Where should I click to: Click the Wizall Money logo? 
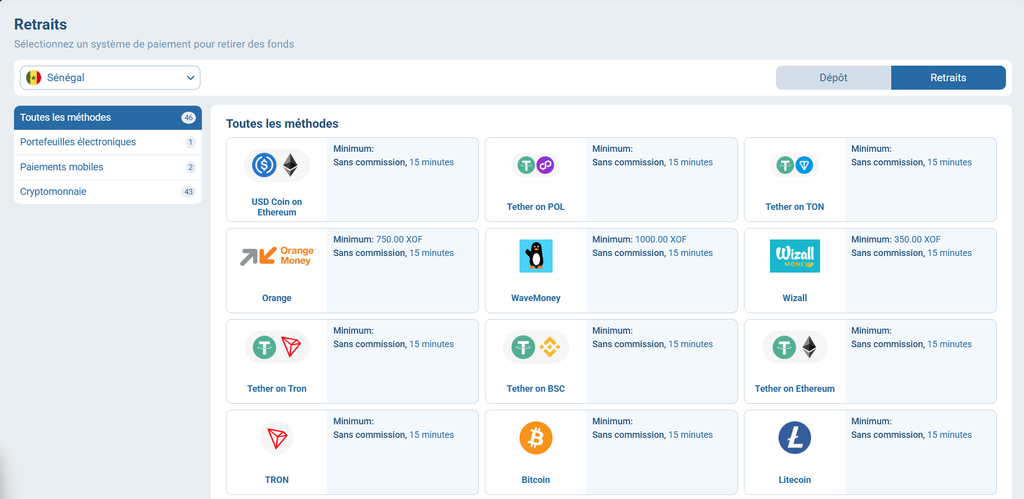(x=795, y=256)
